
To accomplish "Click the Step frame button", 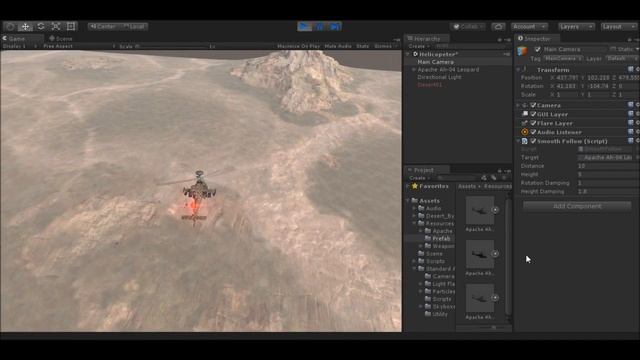I will (334, 27).
